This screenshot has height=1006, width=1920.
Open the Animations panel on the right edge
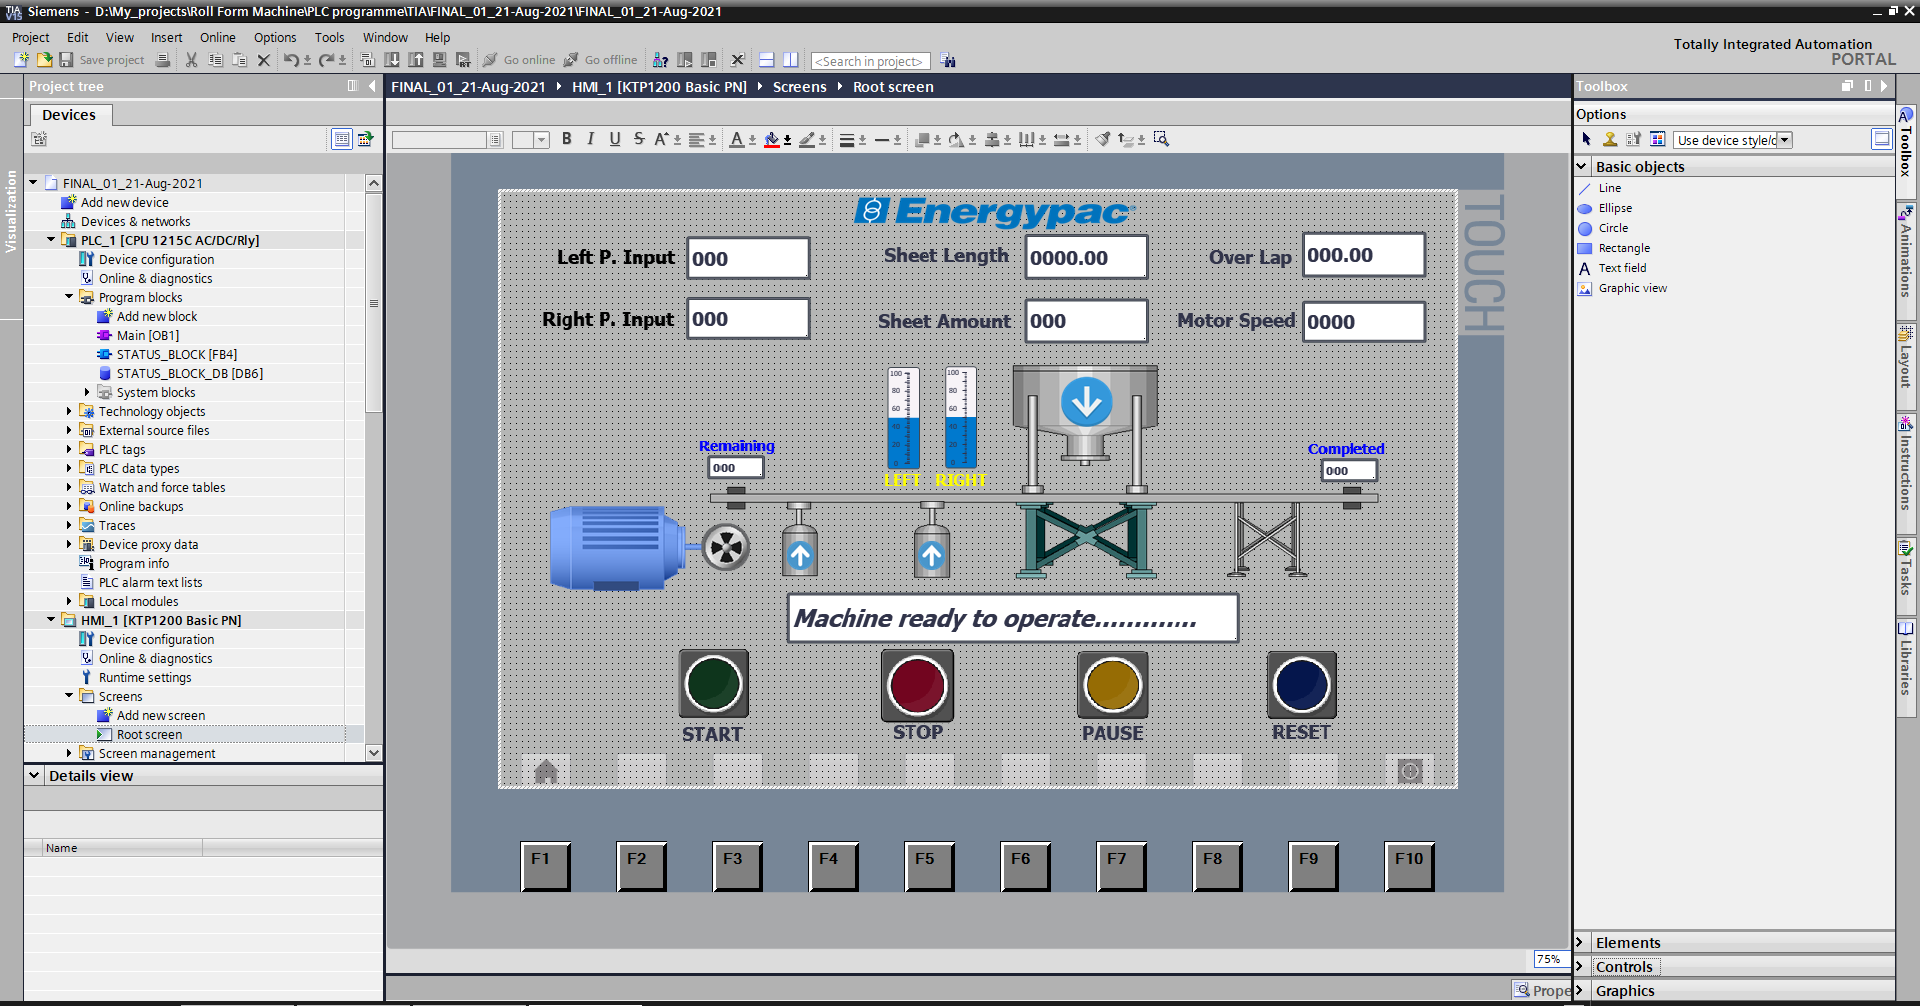[x=1907, y=258]
